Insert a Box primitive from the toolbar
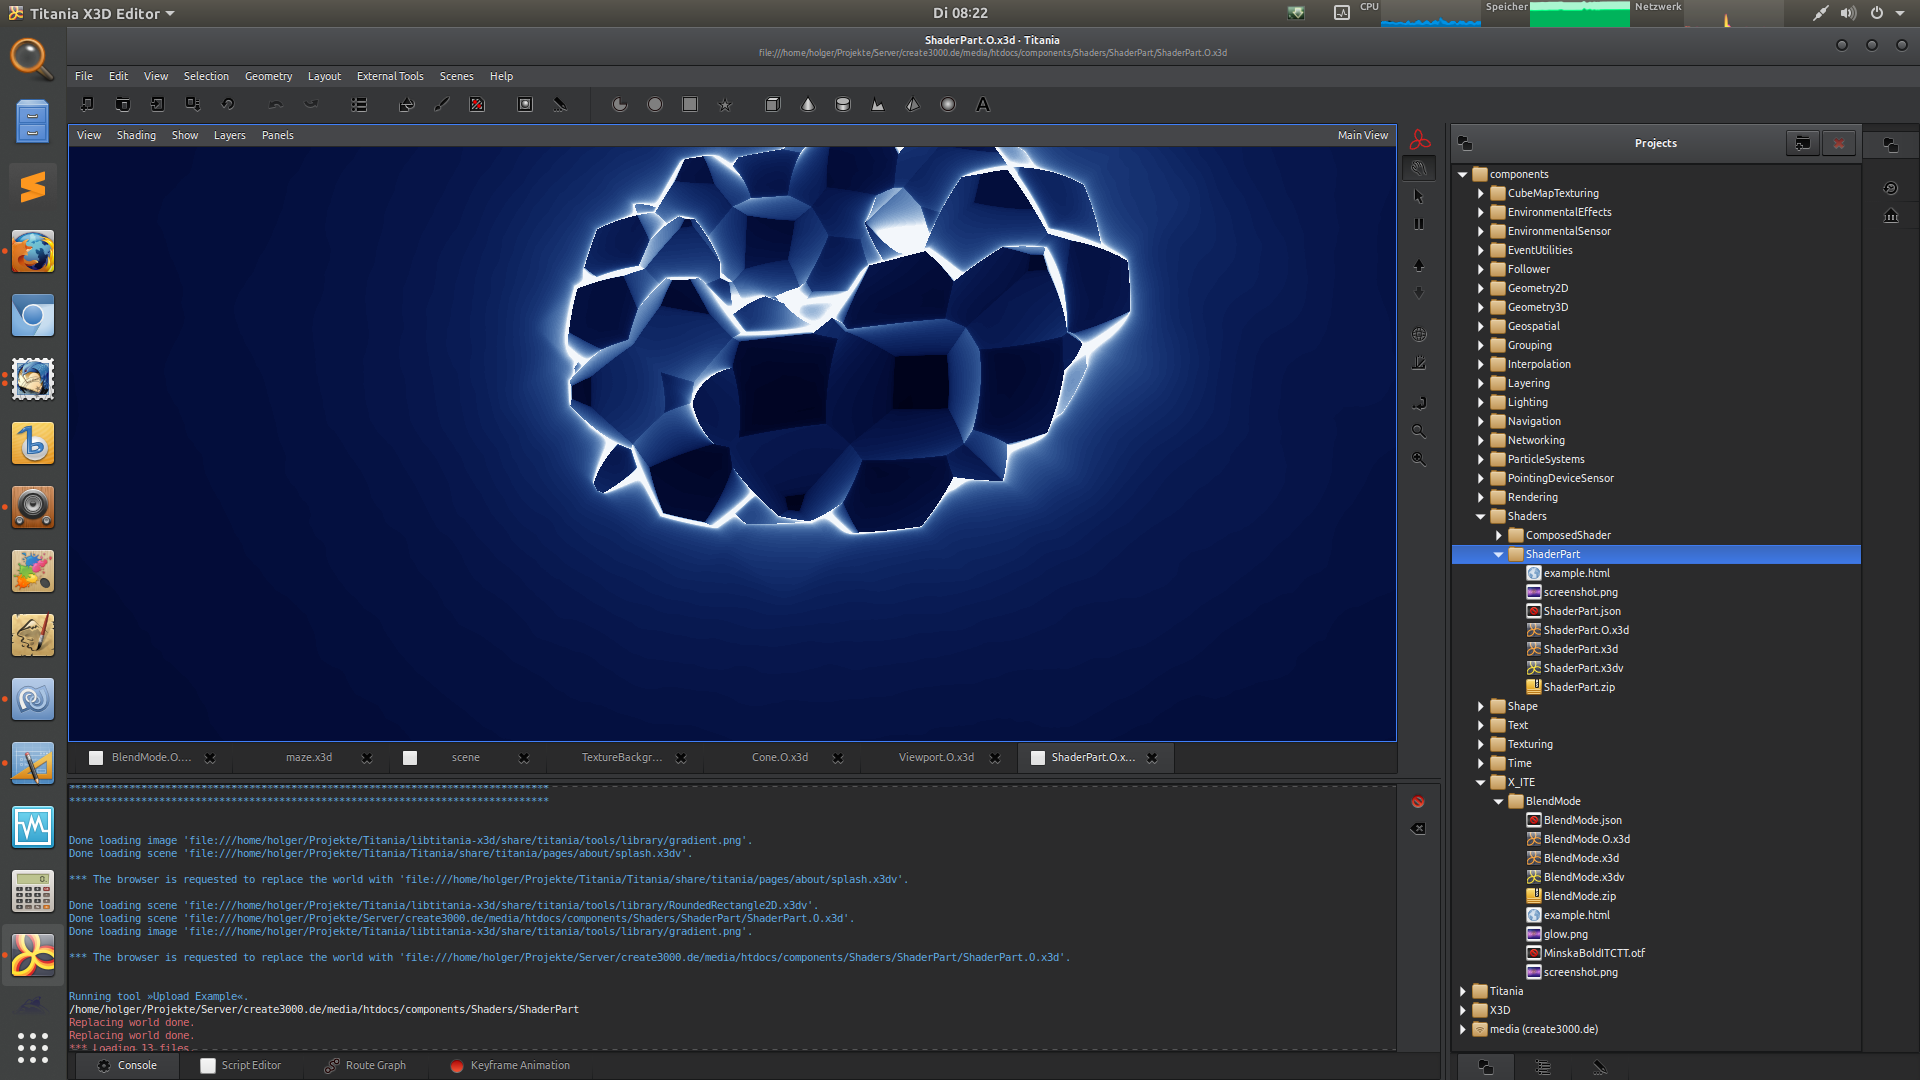 pyautogui.click(x=772, y=104)
